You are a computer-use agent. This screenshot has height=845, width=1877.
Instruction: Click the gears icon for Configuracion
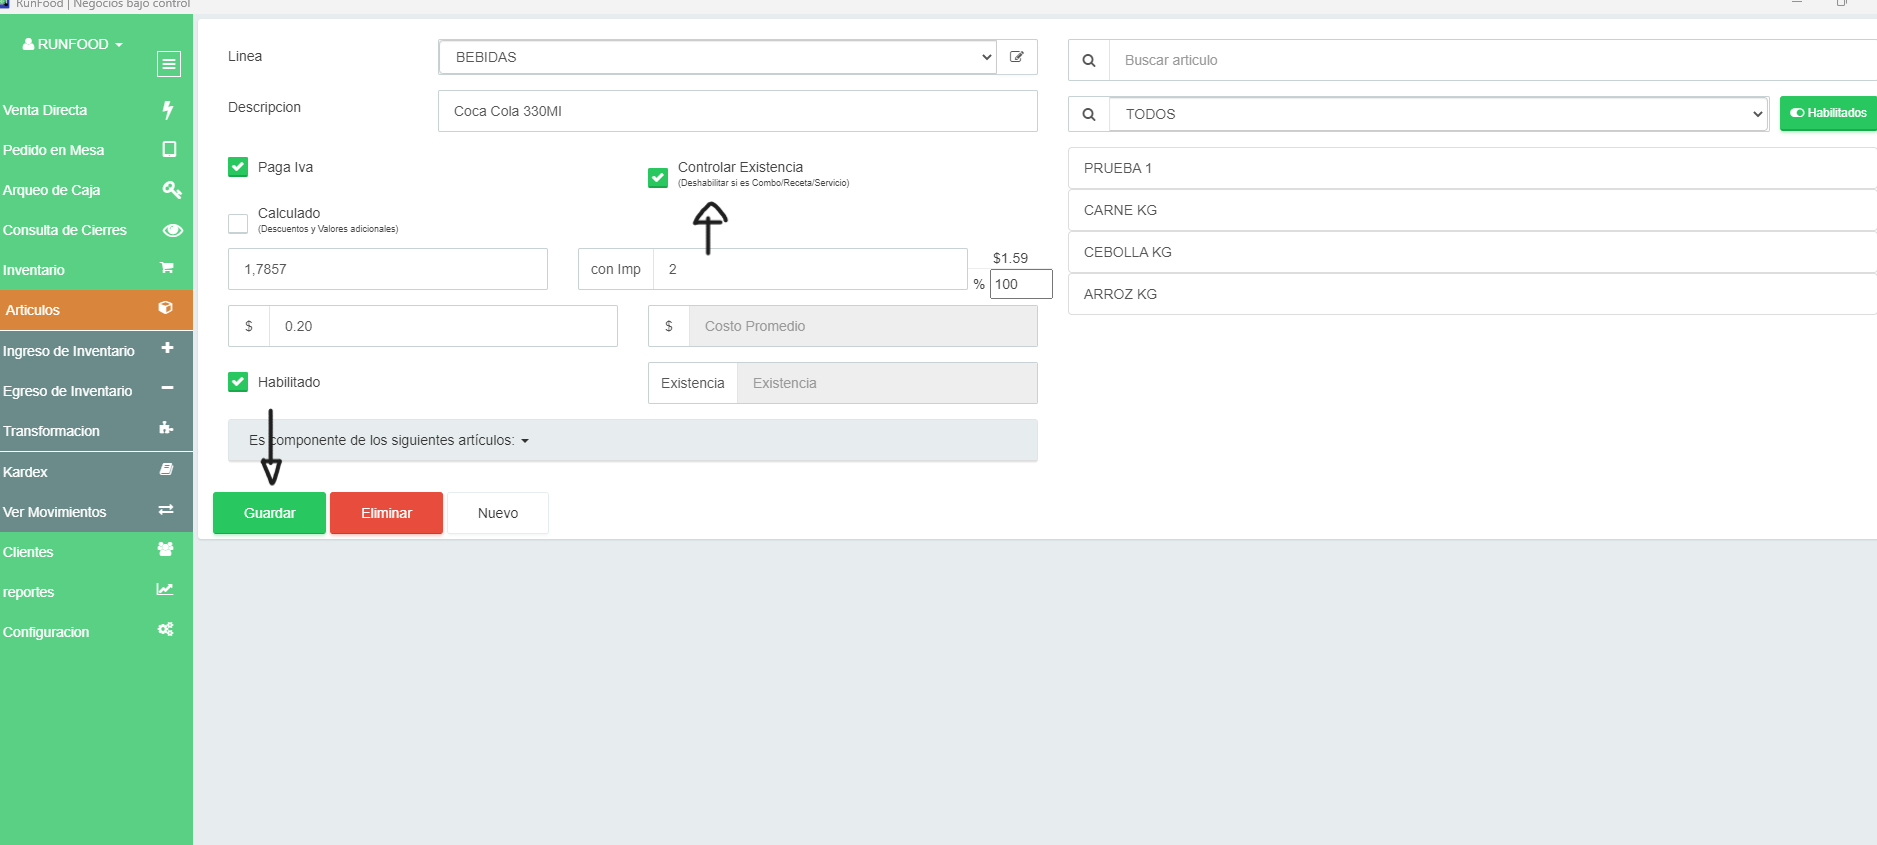[166, 630]
